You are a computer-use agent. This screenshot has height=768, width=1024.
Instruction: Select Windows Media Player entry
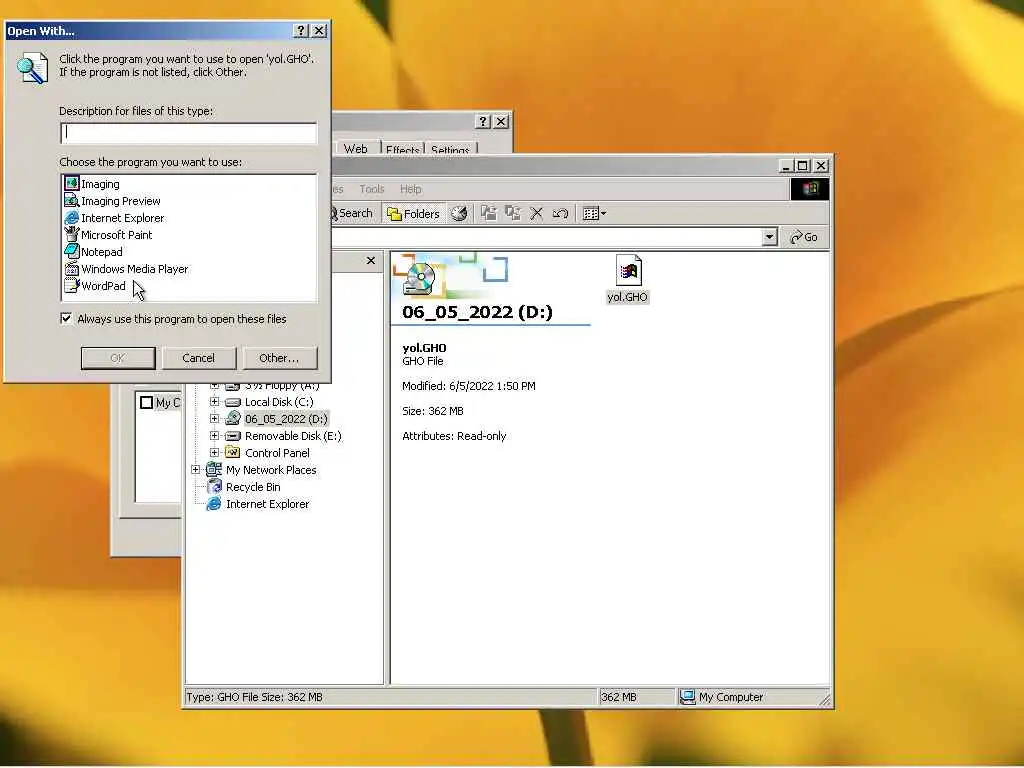click(x=127, y=269)
